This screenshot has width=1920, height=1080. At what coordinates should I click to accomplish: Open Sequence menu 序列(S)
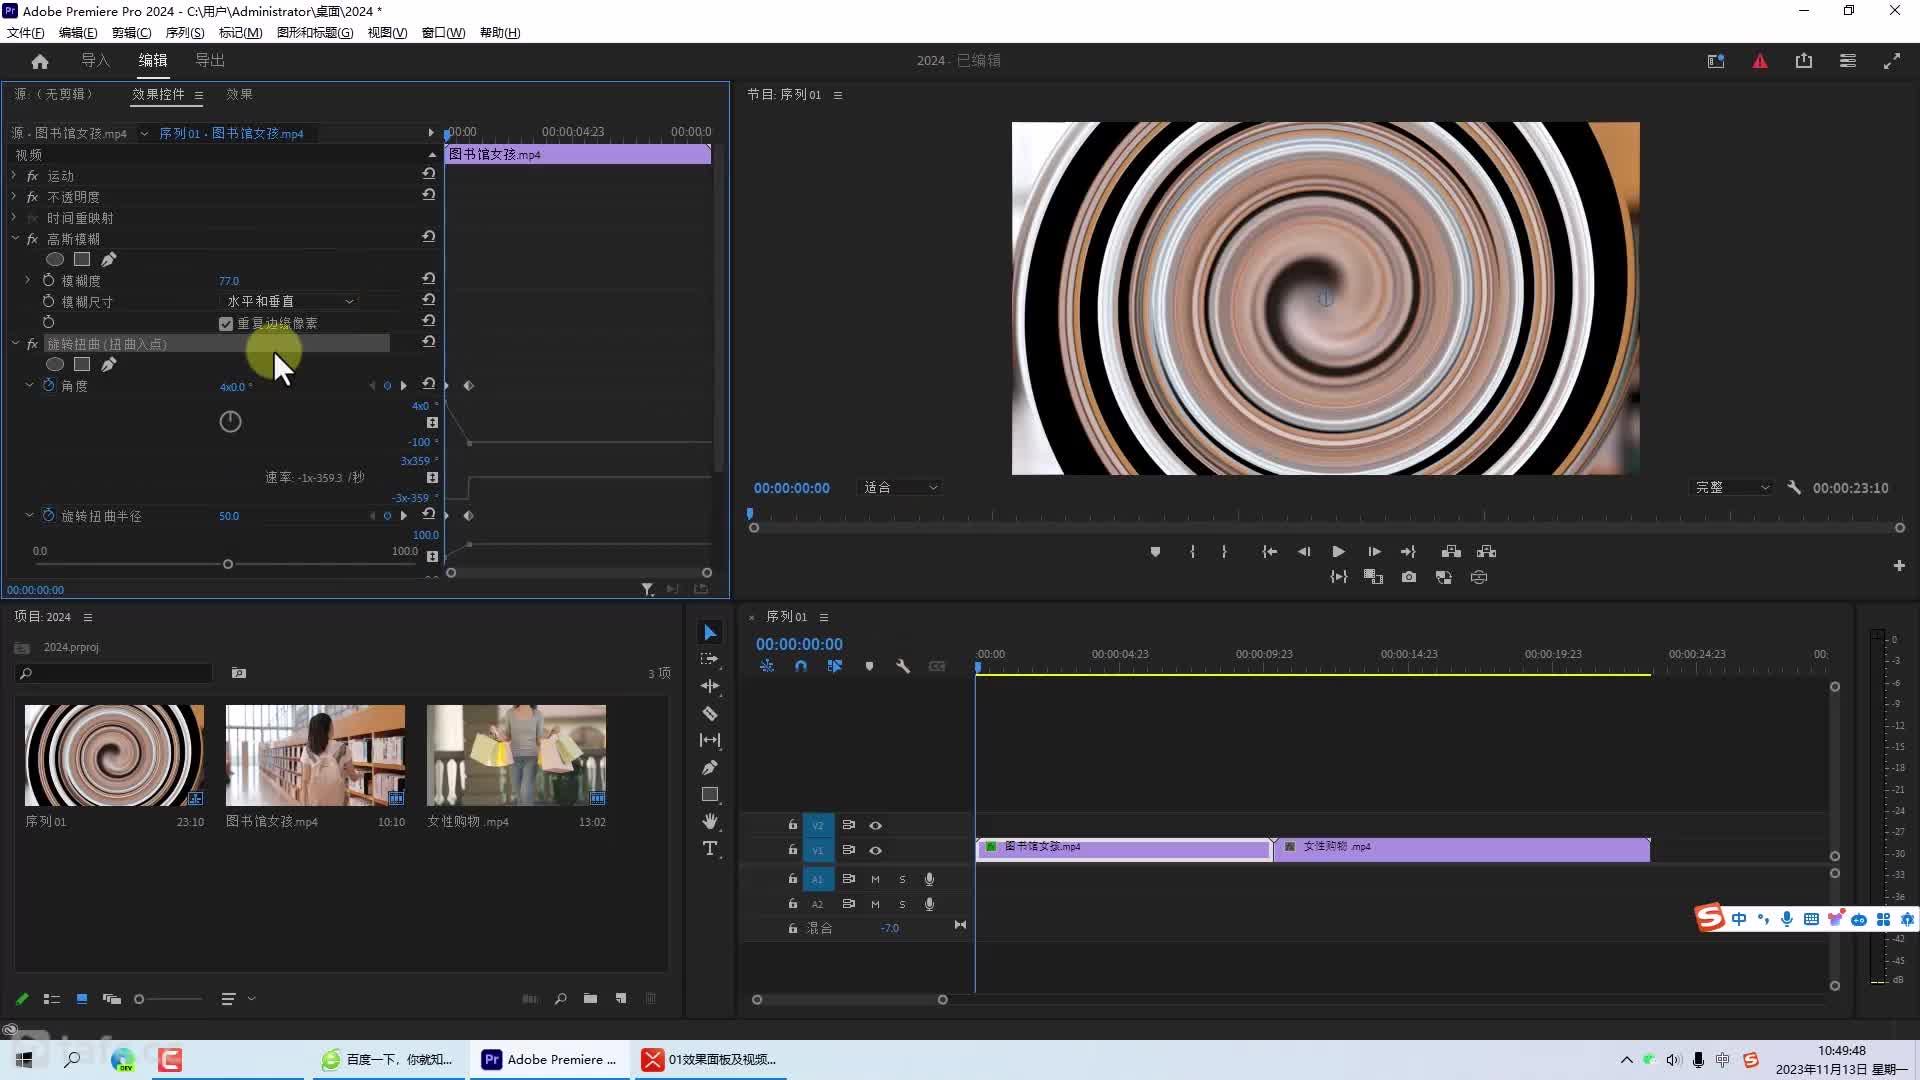coord(185,32)
